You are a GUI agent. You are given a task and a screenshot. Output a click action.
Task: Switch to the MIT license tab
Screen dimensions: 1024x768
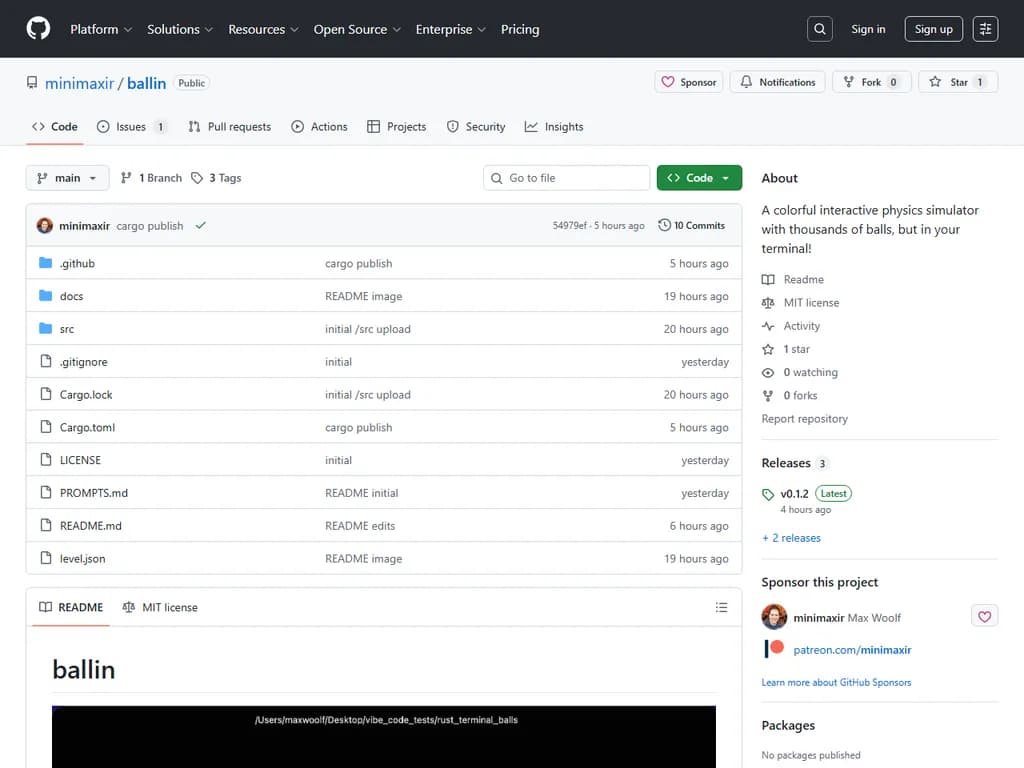point(160,607)
